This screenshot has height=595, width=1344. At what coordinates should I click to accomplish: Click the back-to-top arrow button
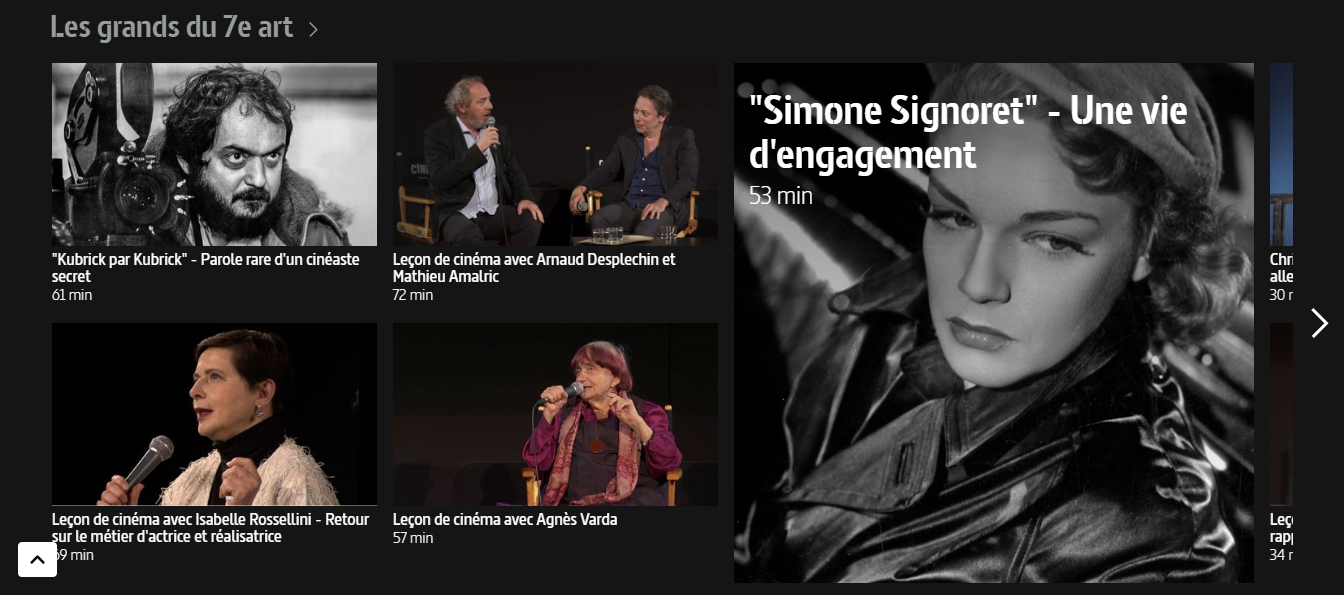[x=37, y=560]
